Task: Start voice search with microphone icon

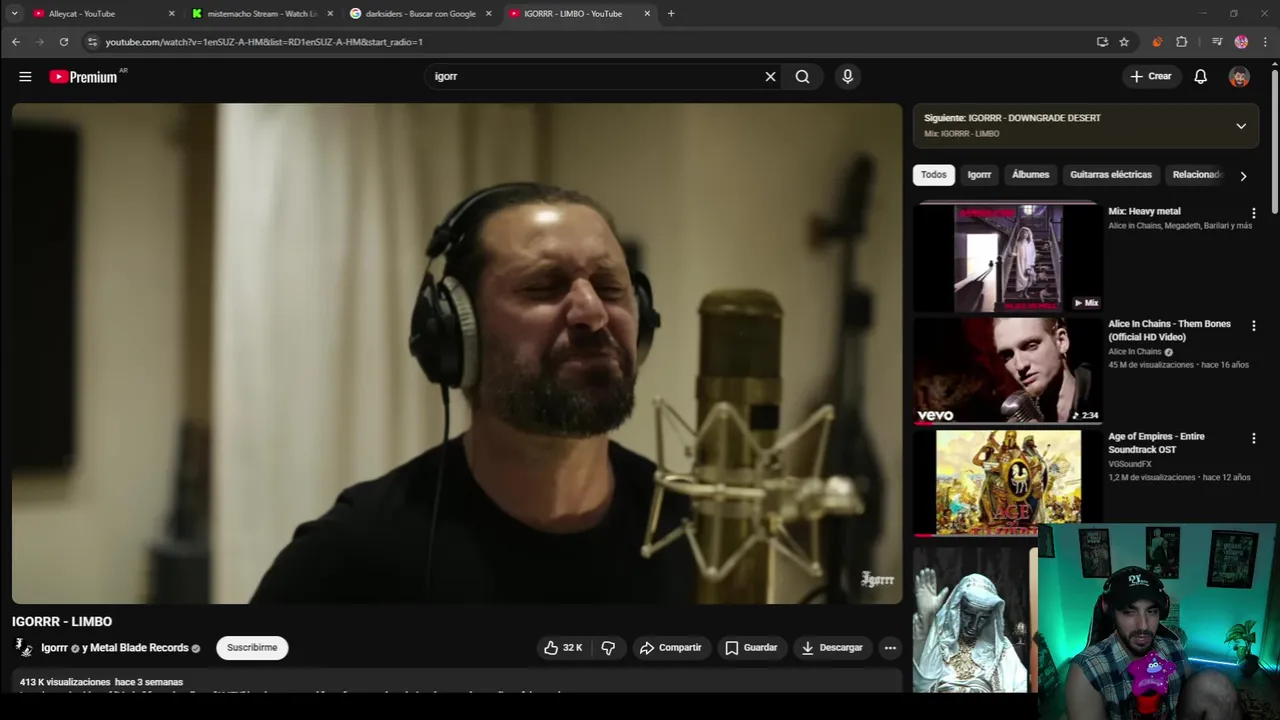Action: [x=847, y=76]
